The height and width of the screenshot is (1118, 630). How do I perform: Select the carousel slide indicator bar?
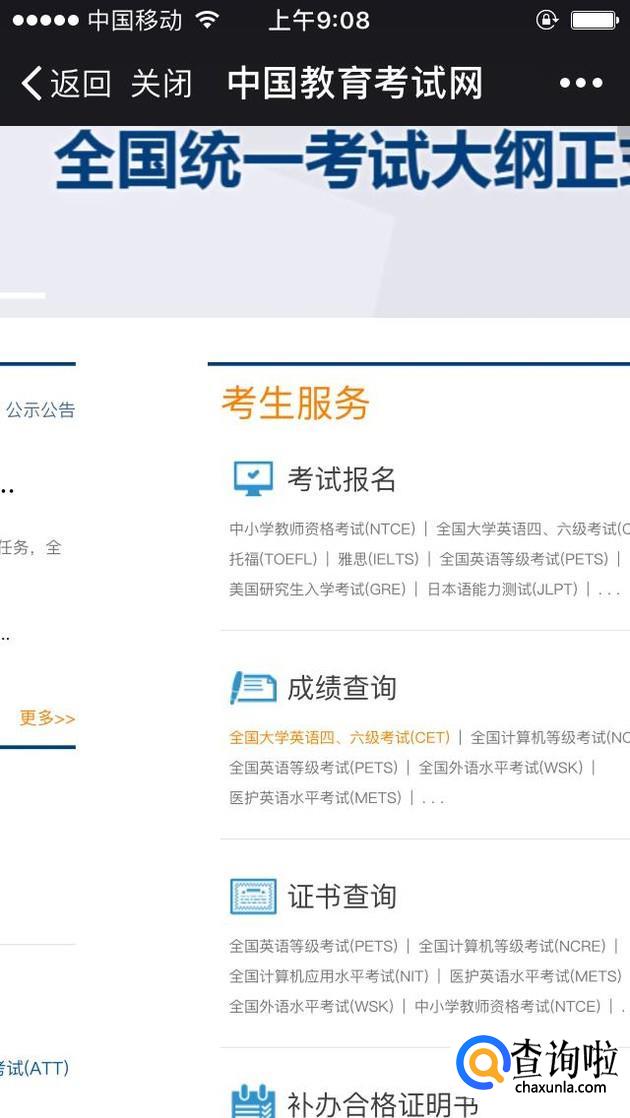(x=22, y=294)
